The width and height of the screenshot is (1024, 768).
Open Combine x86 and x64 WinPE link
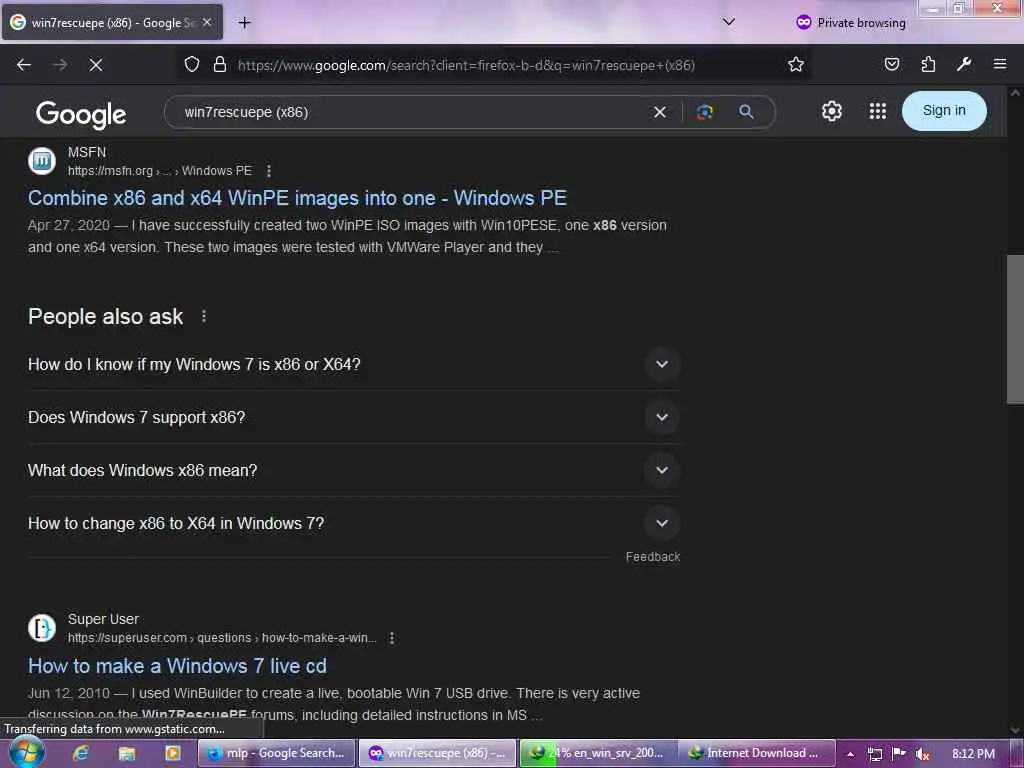pyautogui.click(x=297, y=198)
